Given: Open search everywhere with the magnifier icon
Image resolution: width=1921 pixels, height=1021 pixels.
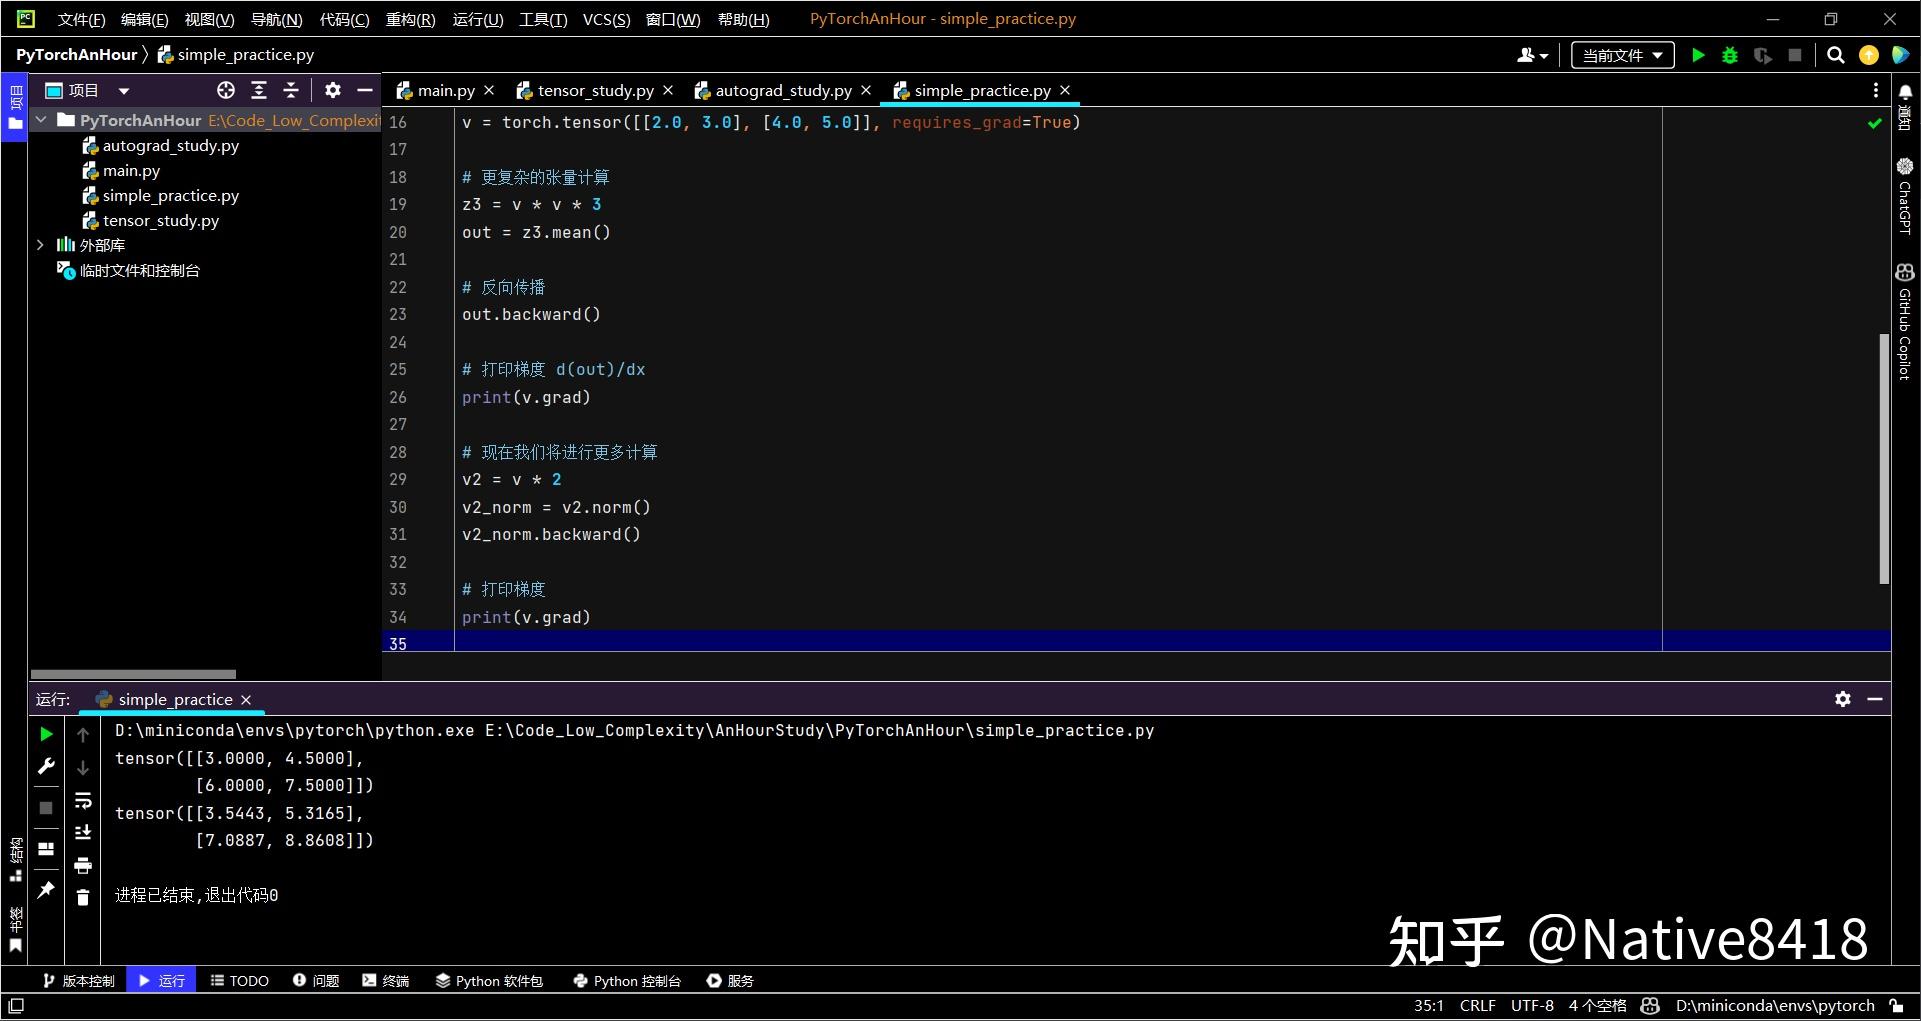Looking at the screenshot, I should (x=1836, y=55).
